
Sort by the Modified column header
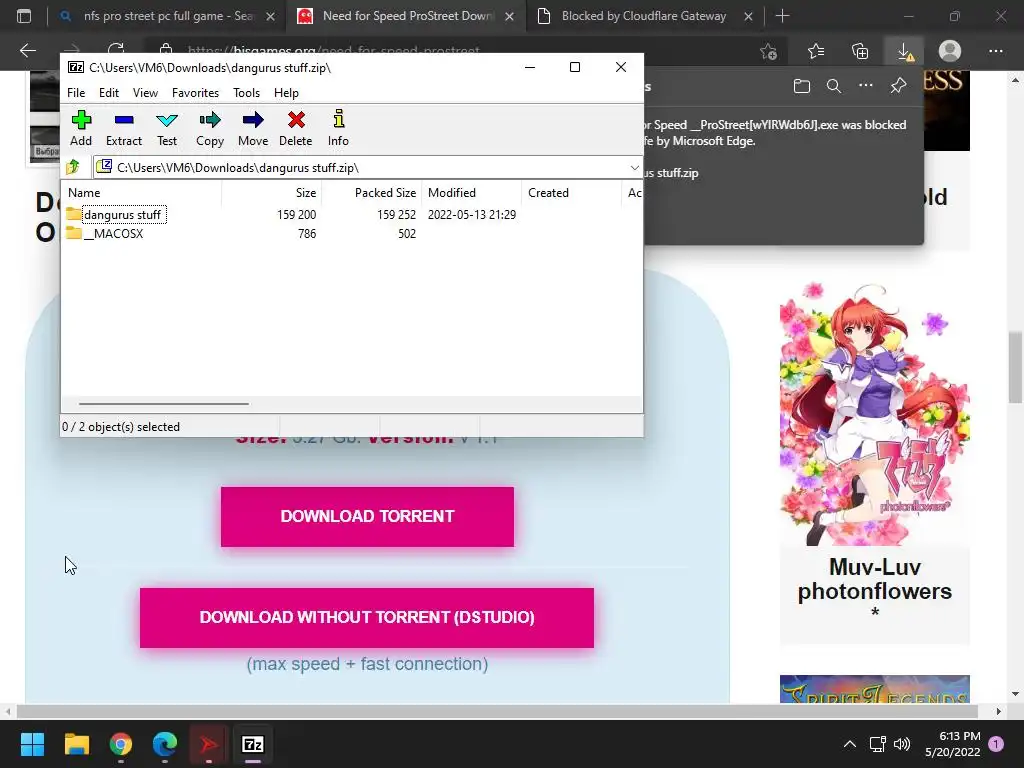472,193
